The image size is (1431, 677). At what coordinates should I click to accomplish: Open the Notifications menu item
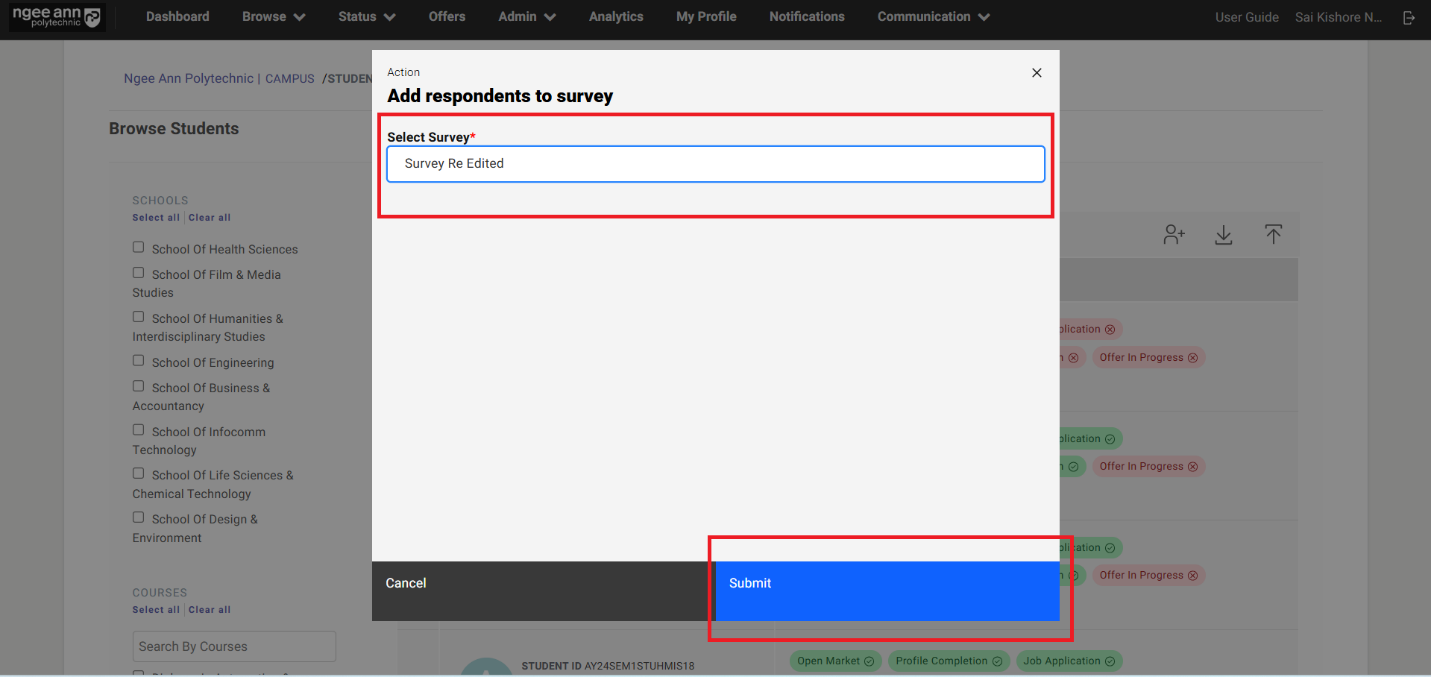tap(806, 17)
